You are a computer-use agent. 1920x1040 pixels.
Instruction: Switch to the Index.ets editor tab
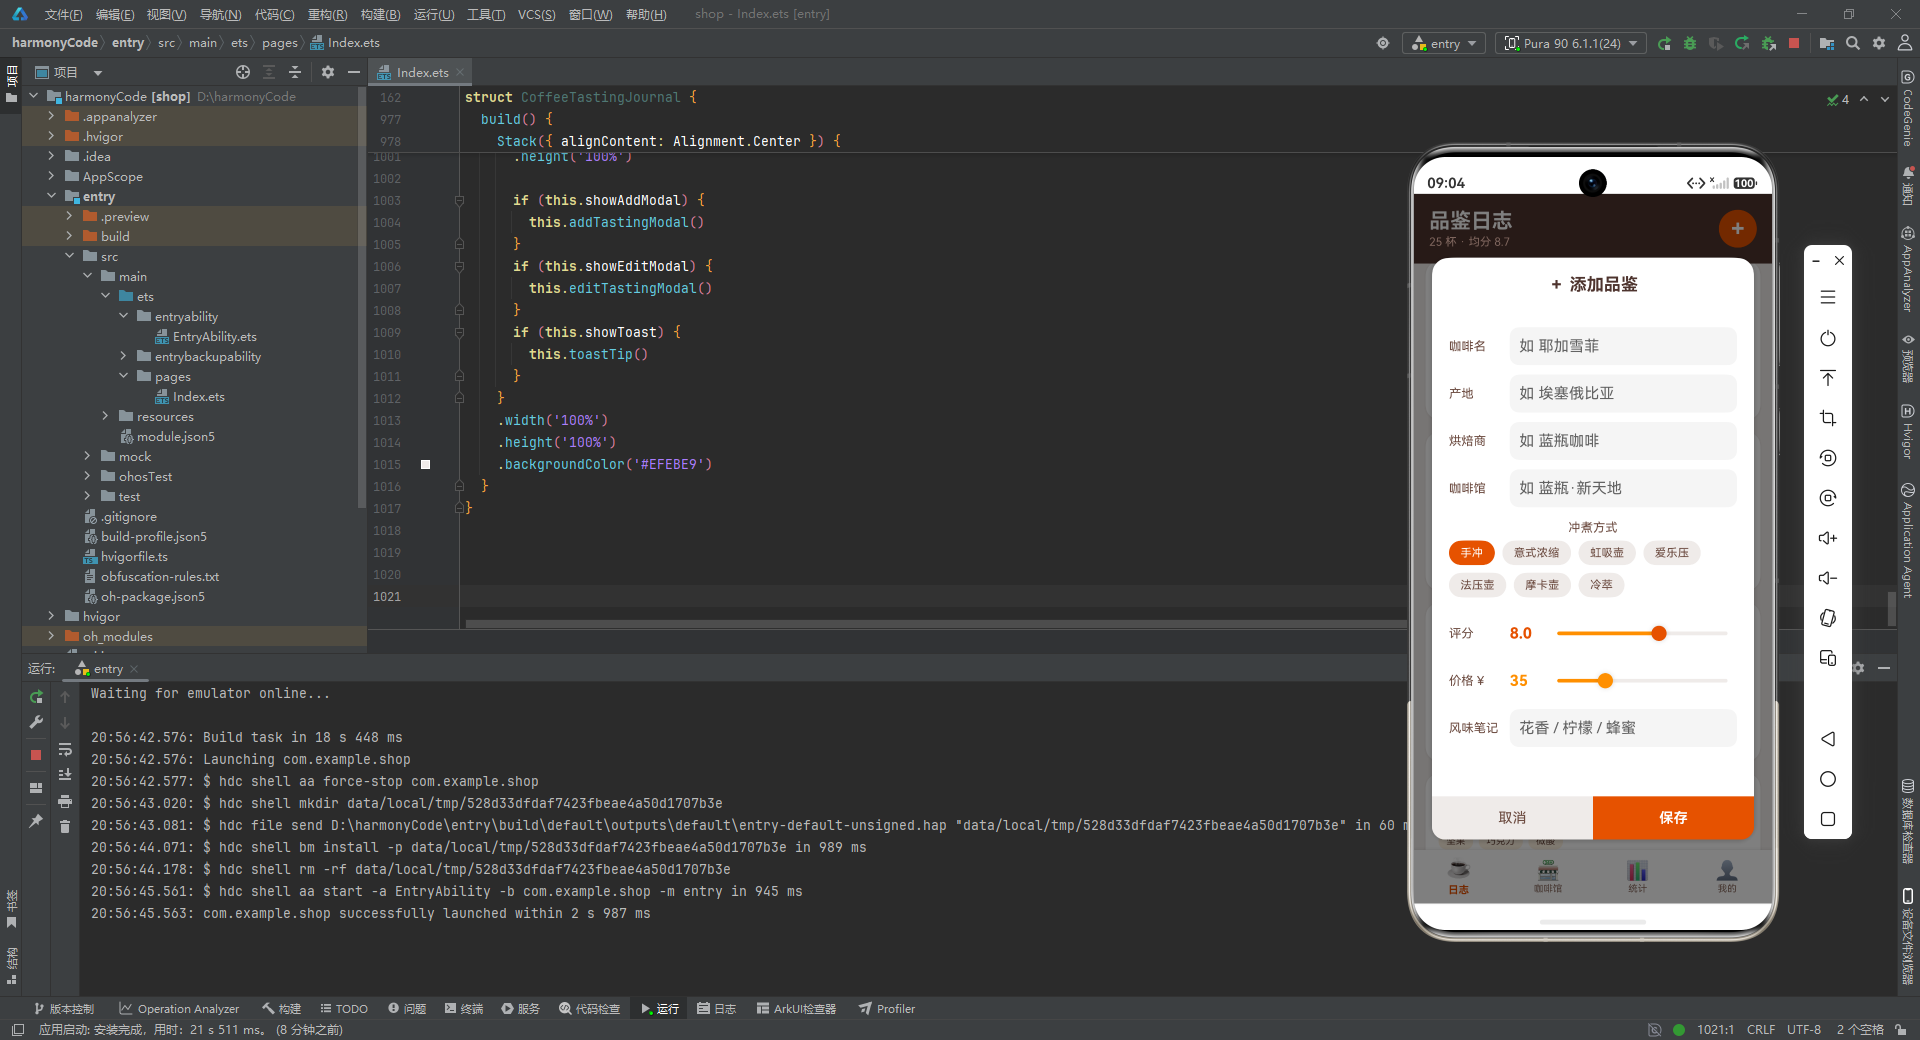pyautogui.click(x=421, y=72)
